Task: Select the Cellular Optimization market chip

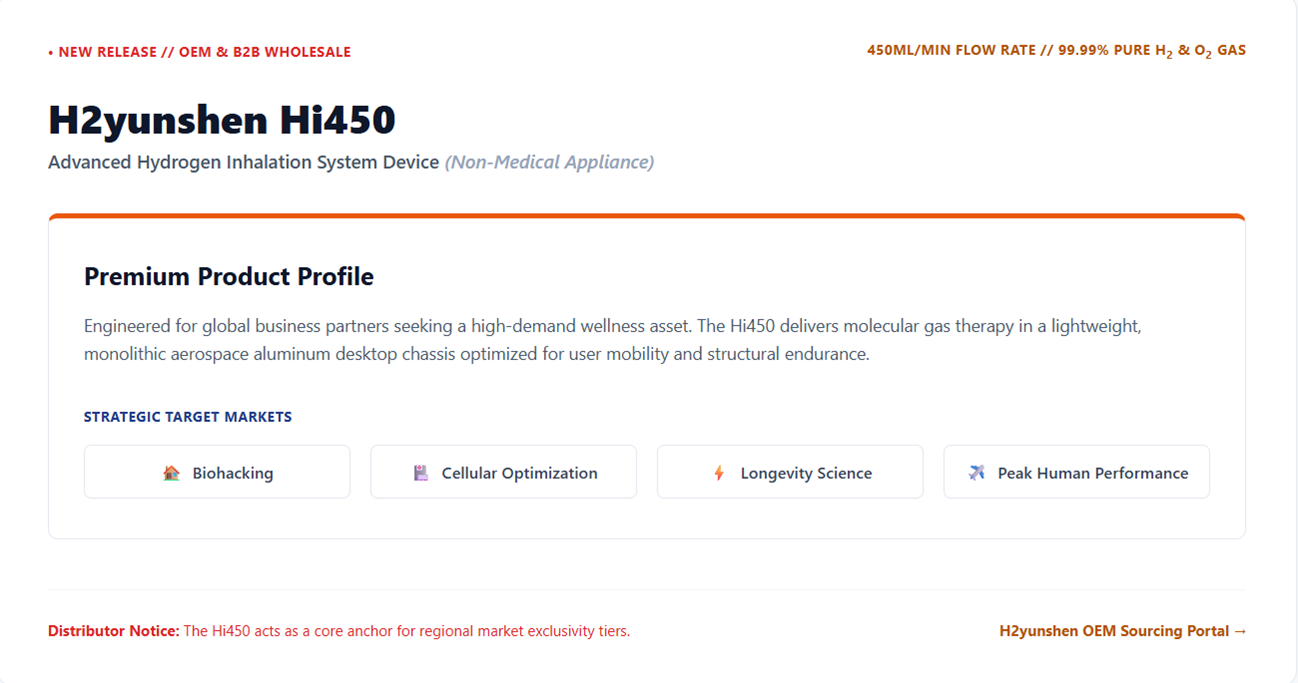Action: click(x=503, y=472)
